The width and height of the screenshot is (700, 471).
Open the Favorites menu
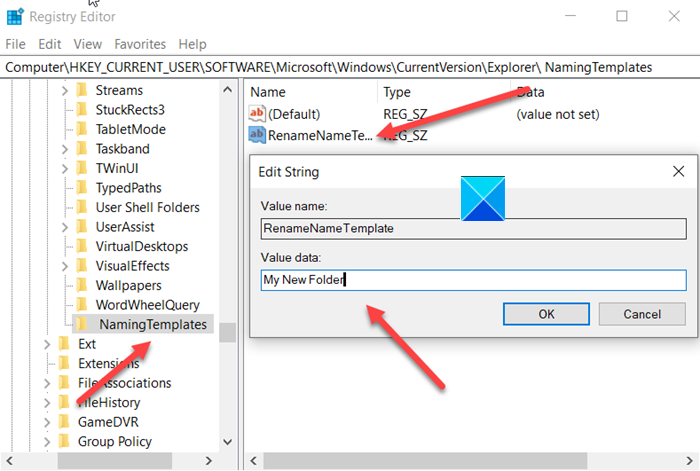140,44
